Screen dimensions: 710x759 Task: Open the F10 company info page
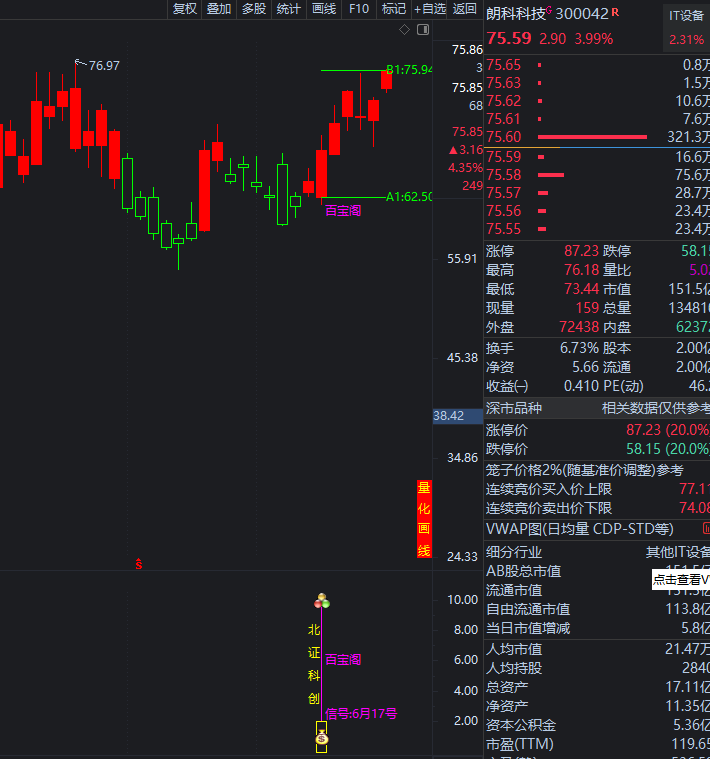pyautogui.click(x=359, y=9)
